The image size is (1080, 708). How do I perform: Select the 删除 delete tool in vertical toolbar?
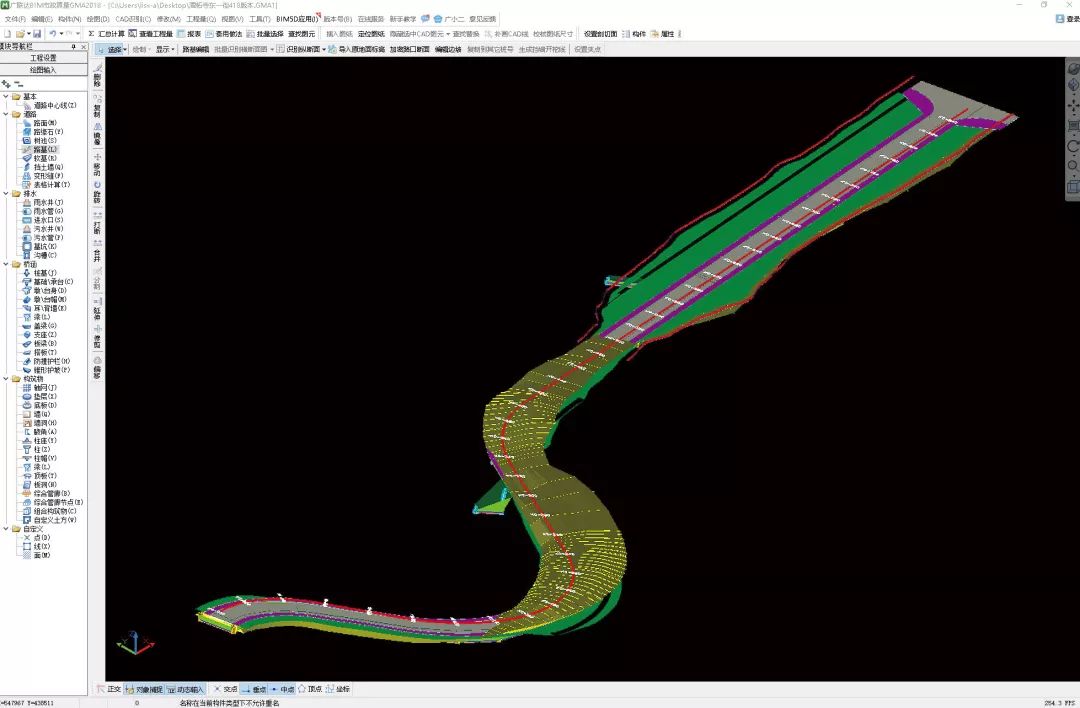[x=97, y=78]
